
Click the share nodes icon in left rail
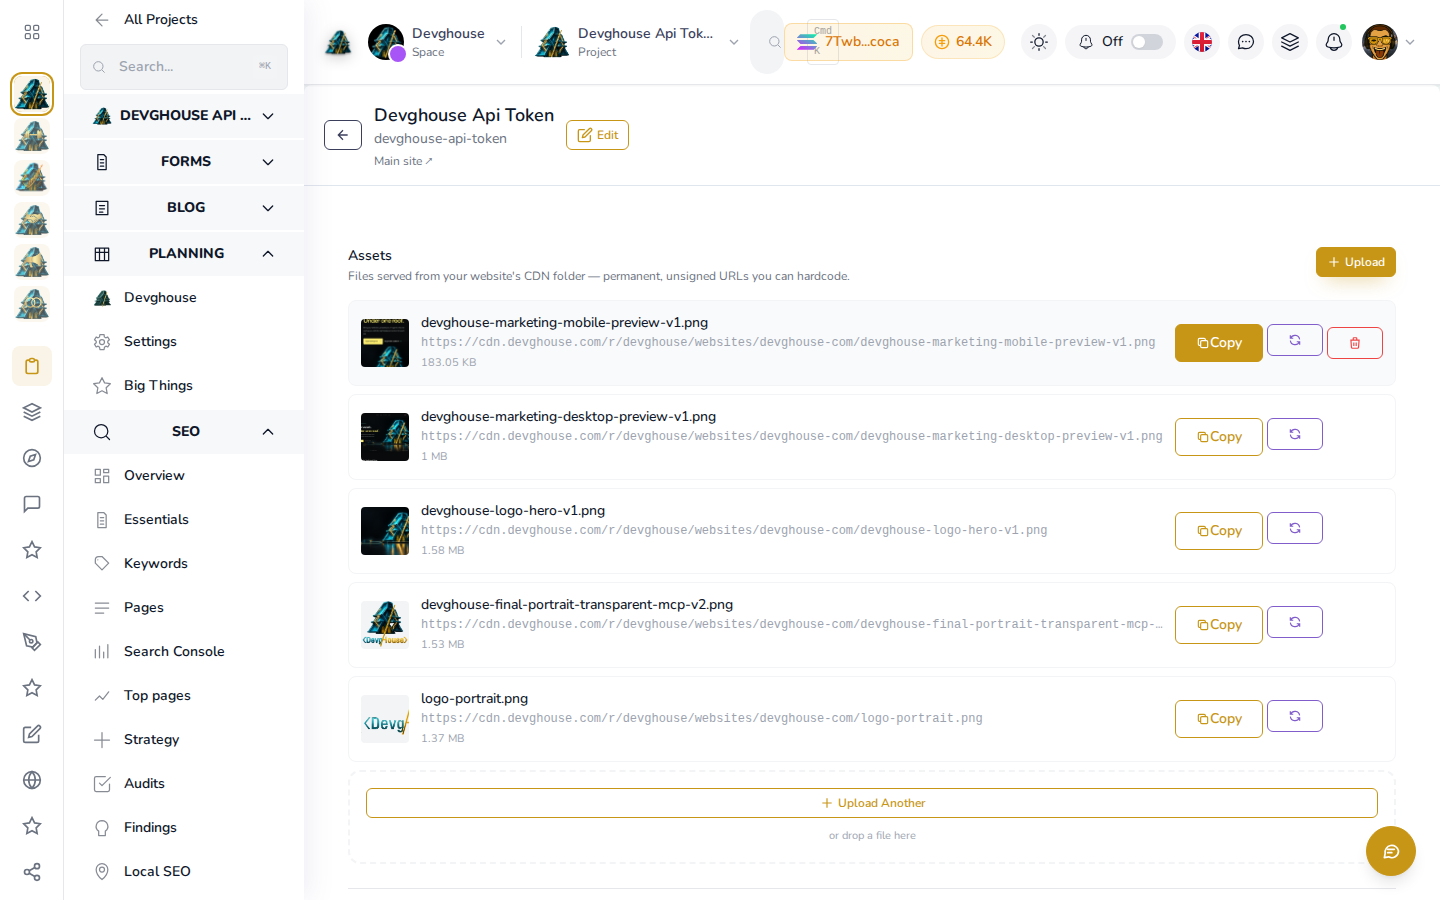tap(32, 872)
